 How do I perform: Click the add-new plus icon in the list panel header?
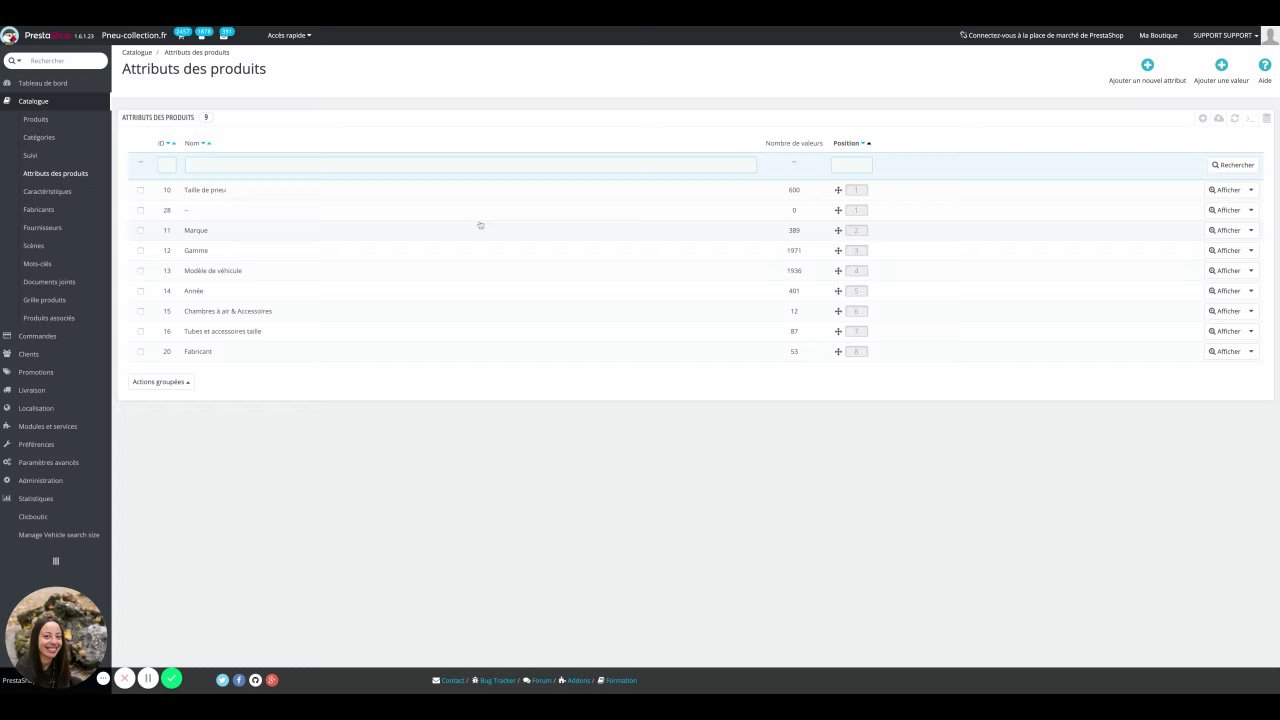click(x=1203, y=118)
